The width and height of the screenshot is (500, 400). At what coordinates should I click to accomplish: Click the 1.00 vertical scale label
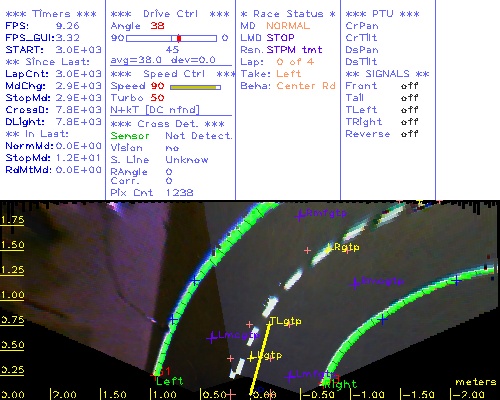tap(12, 295)
